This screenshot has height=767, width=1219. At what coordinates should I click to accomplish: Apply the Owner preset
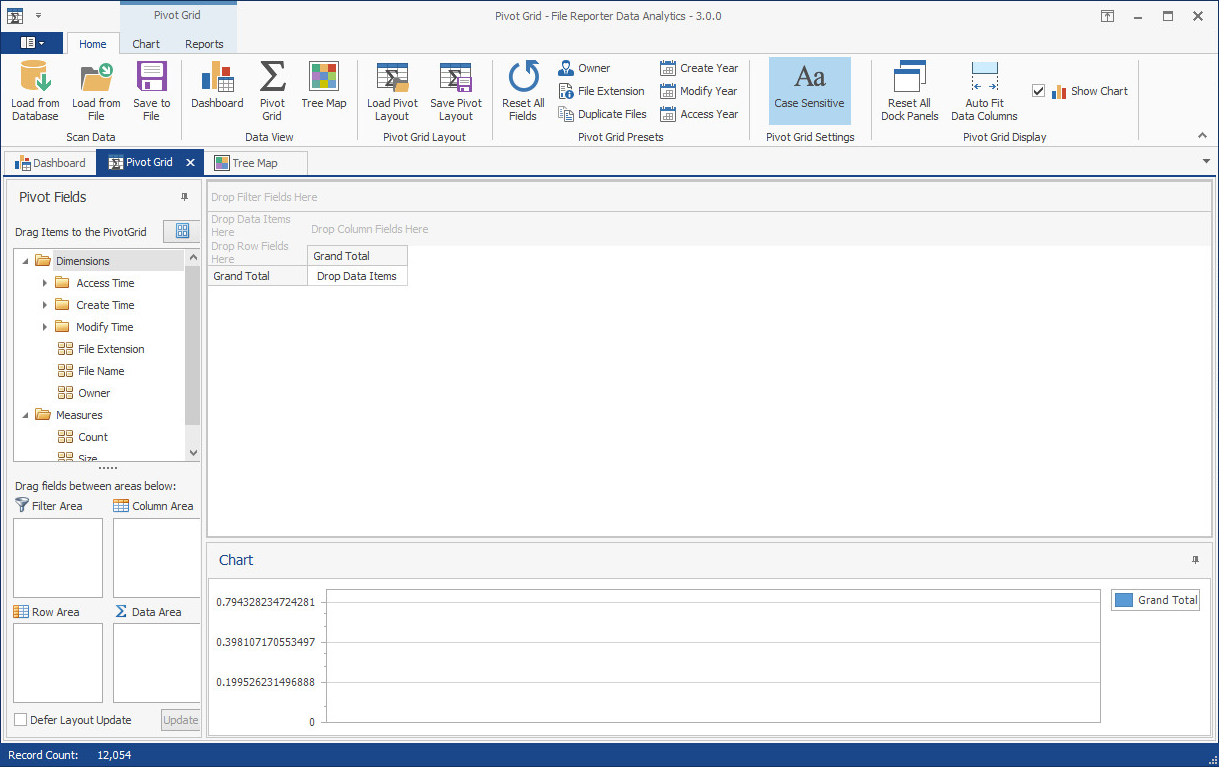584,68
